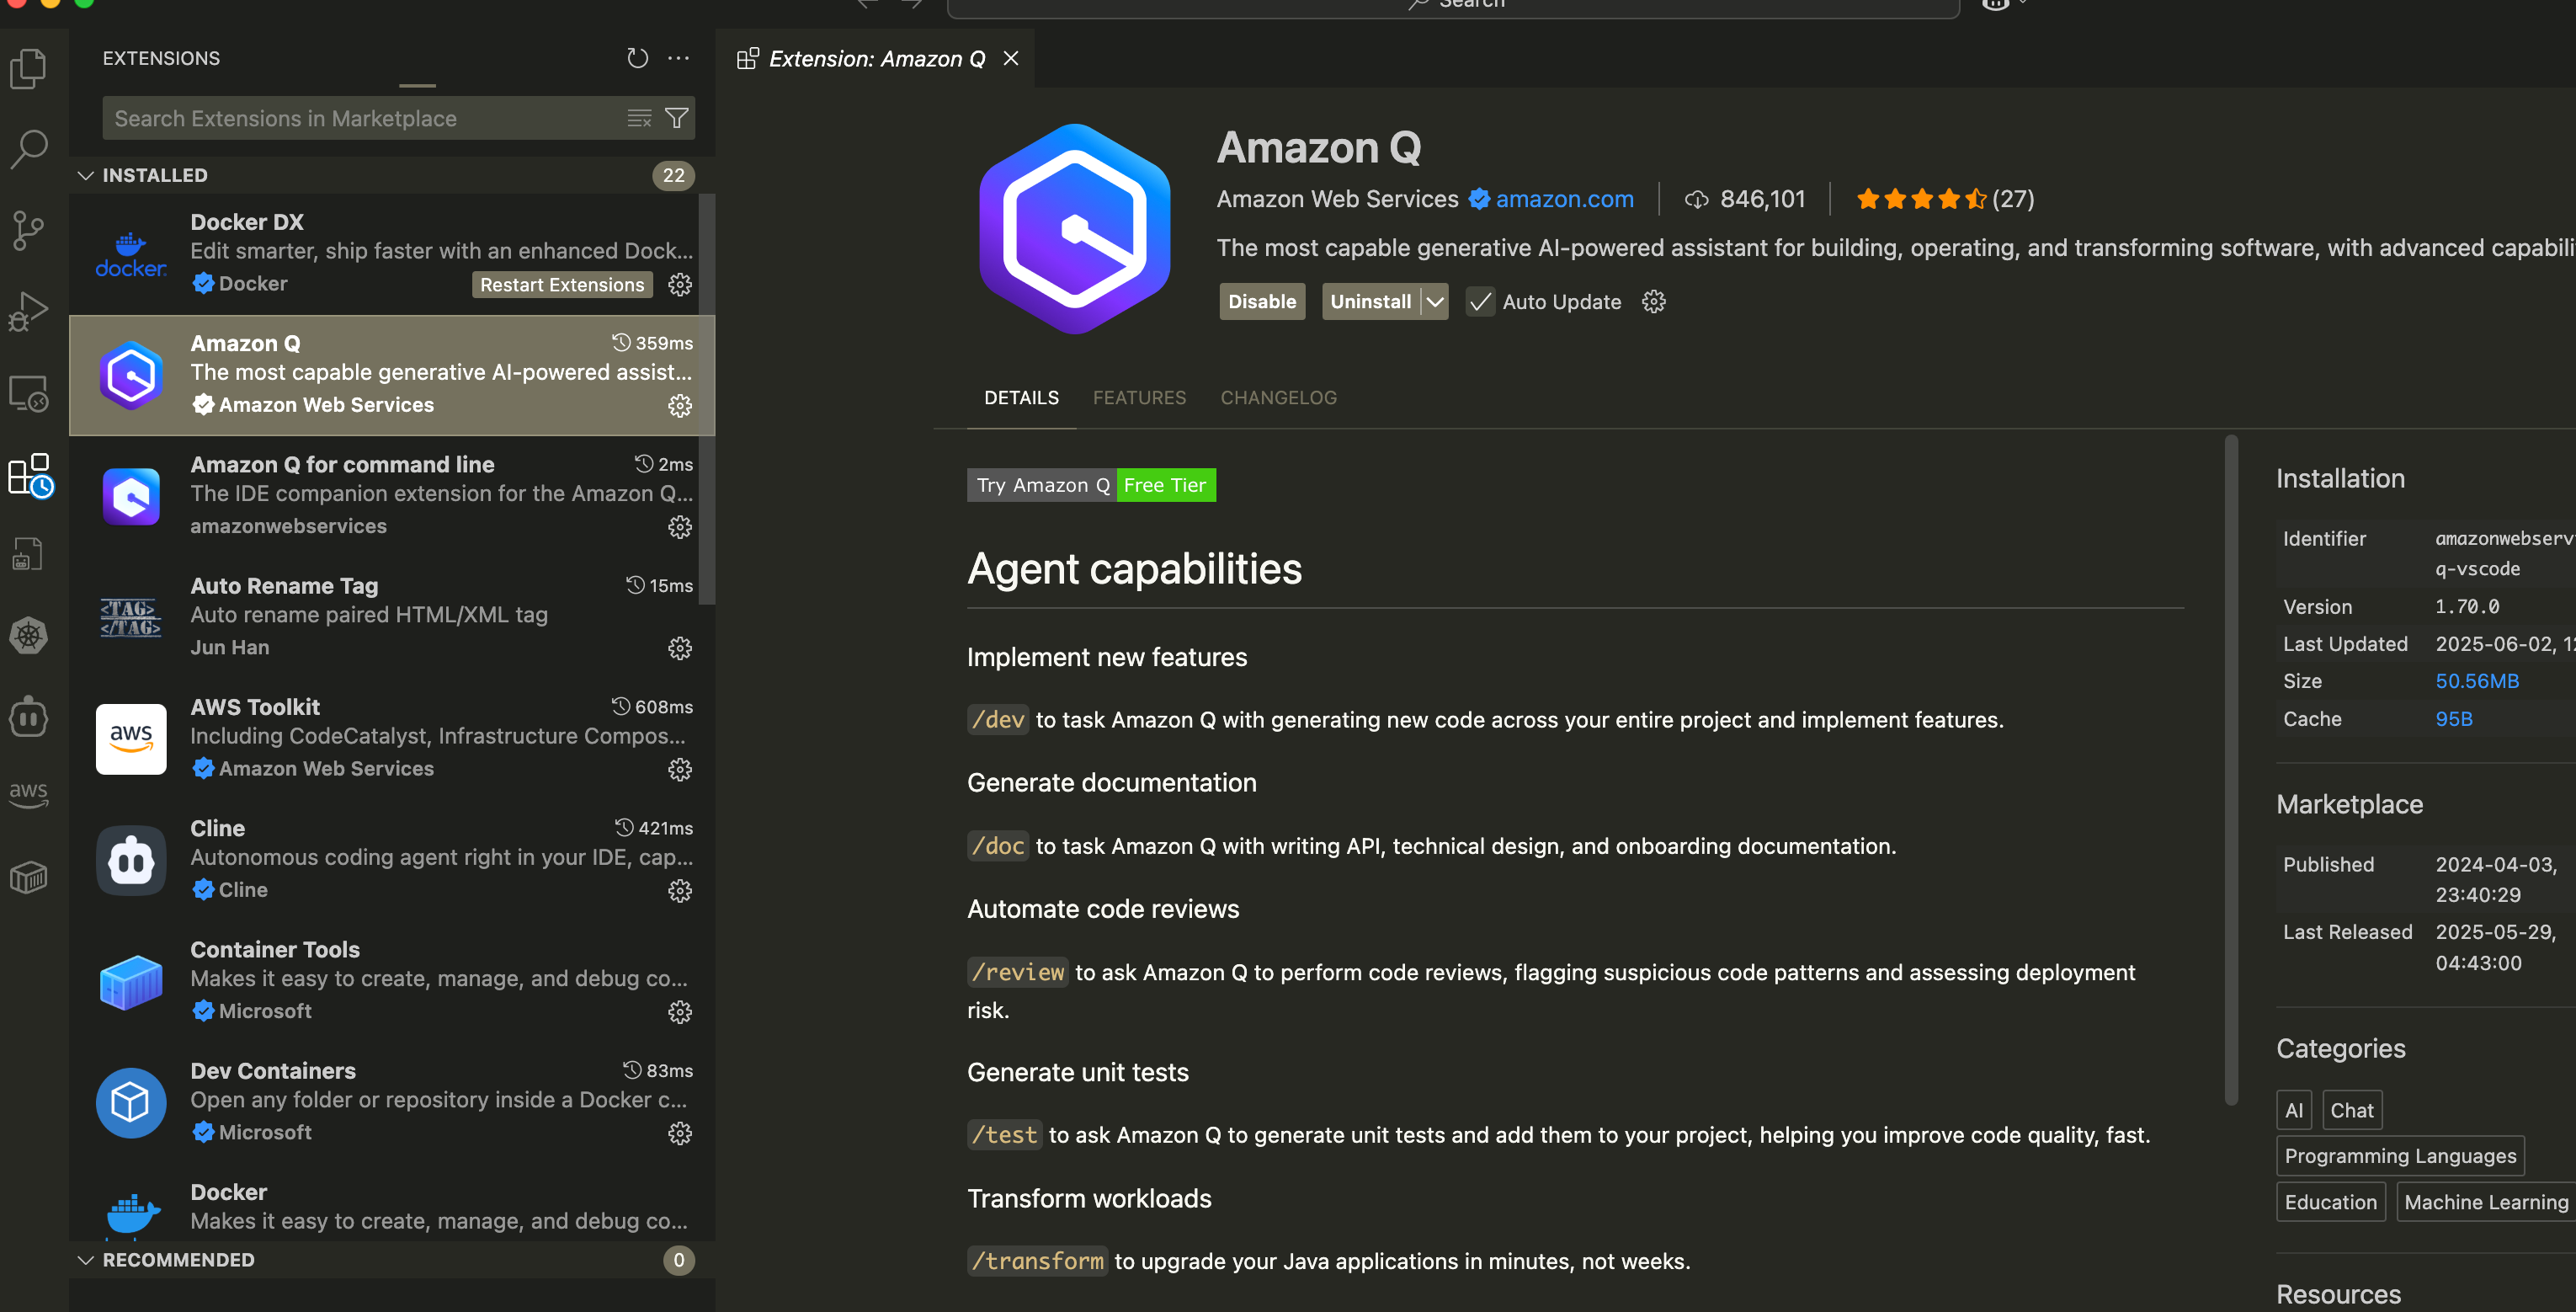2576x1312 pixels.
Task: Click the Disable button
Action: pos(1262,302)
